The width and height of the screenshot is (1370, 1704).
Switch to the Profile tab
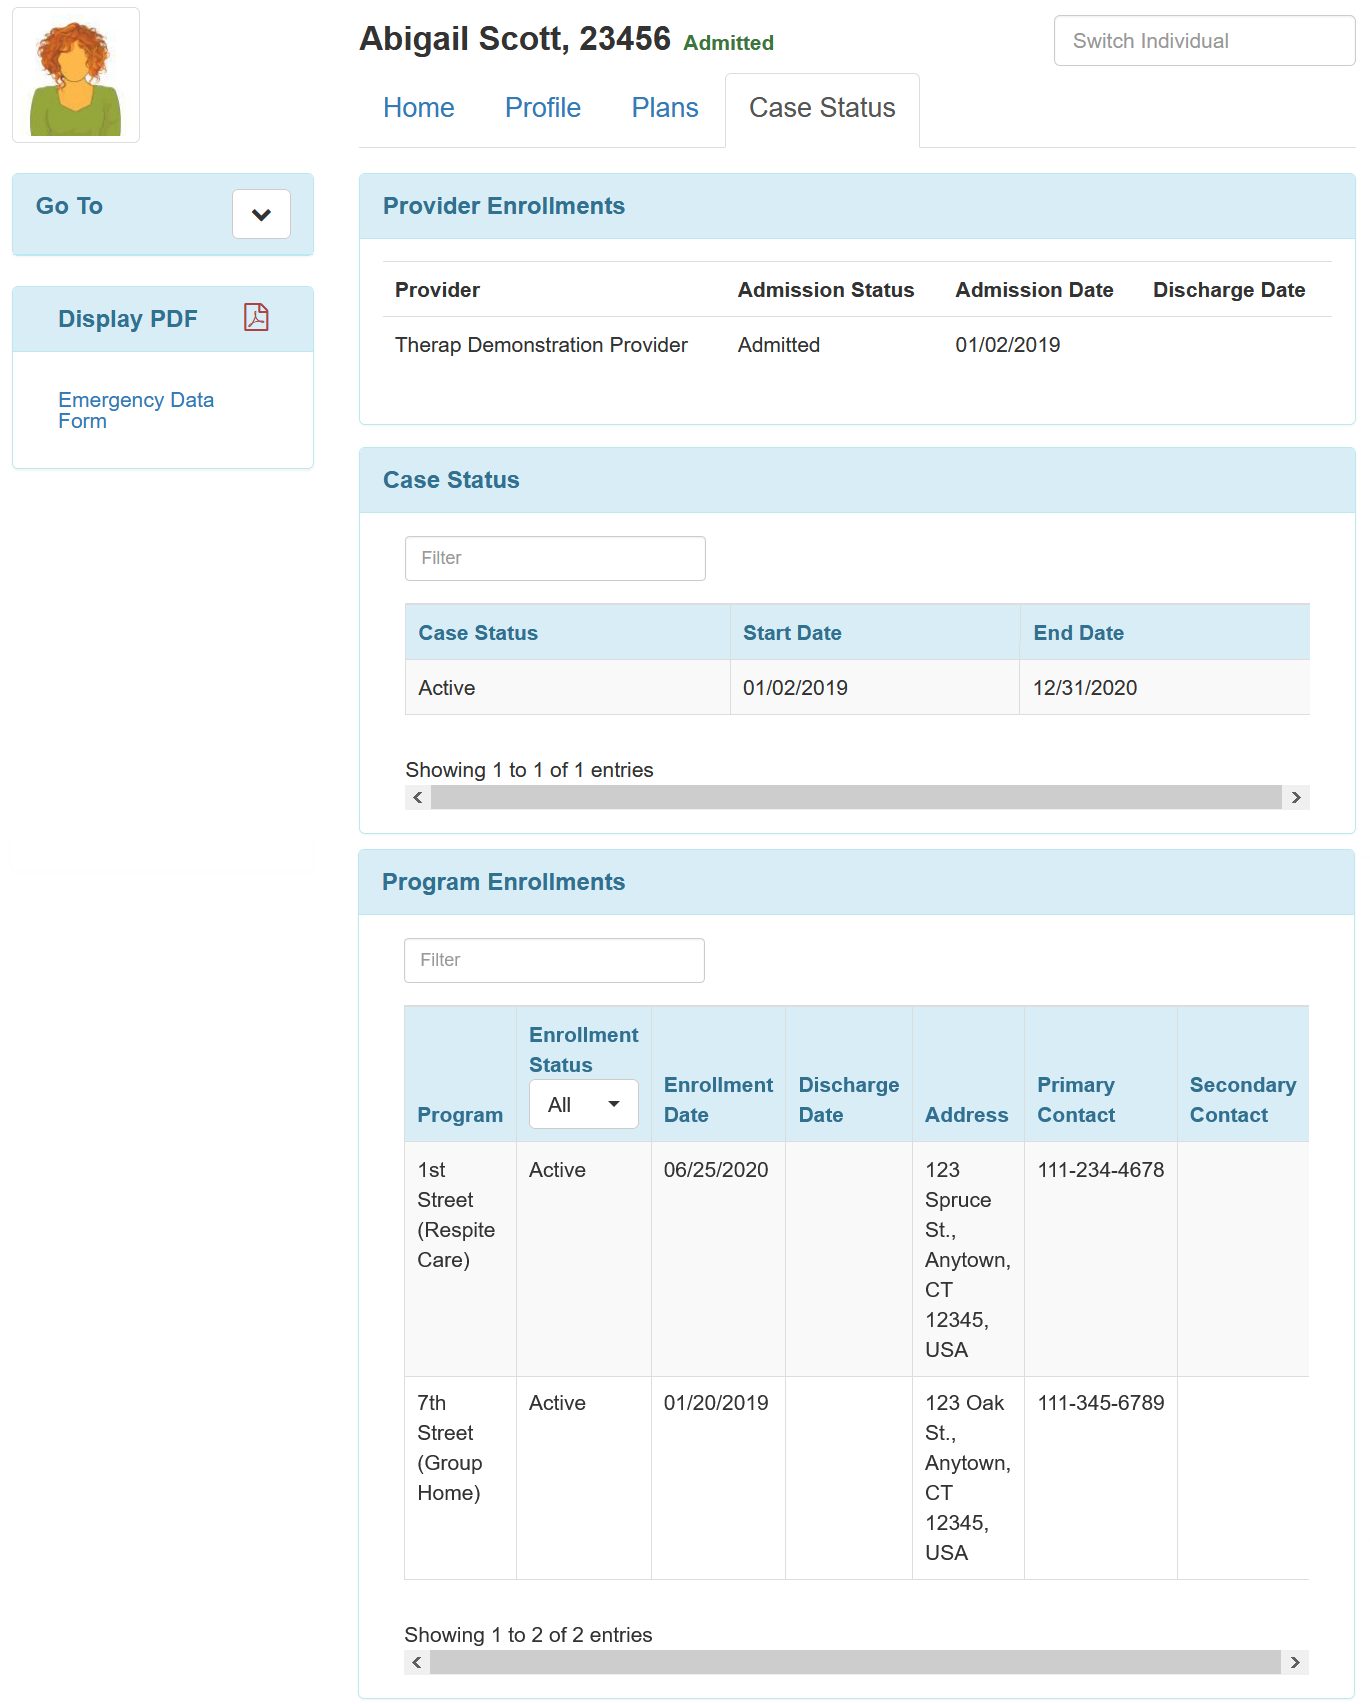(543, 108)
